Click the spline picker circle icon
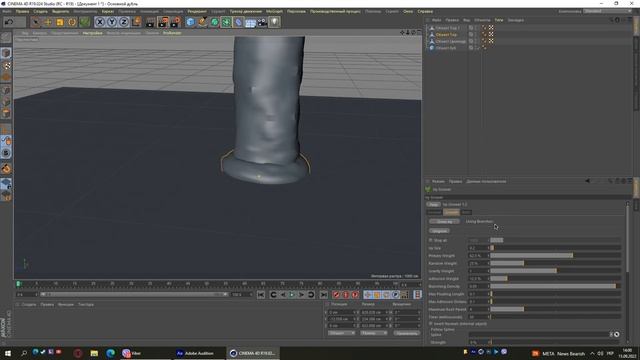The width and height of the screenshot is (640, 360). pyautogui.click(x=617, y=334)
